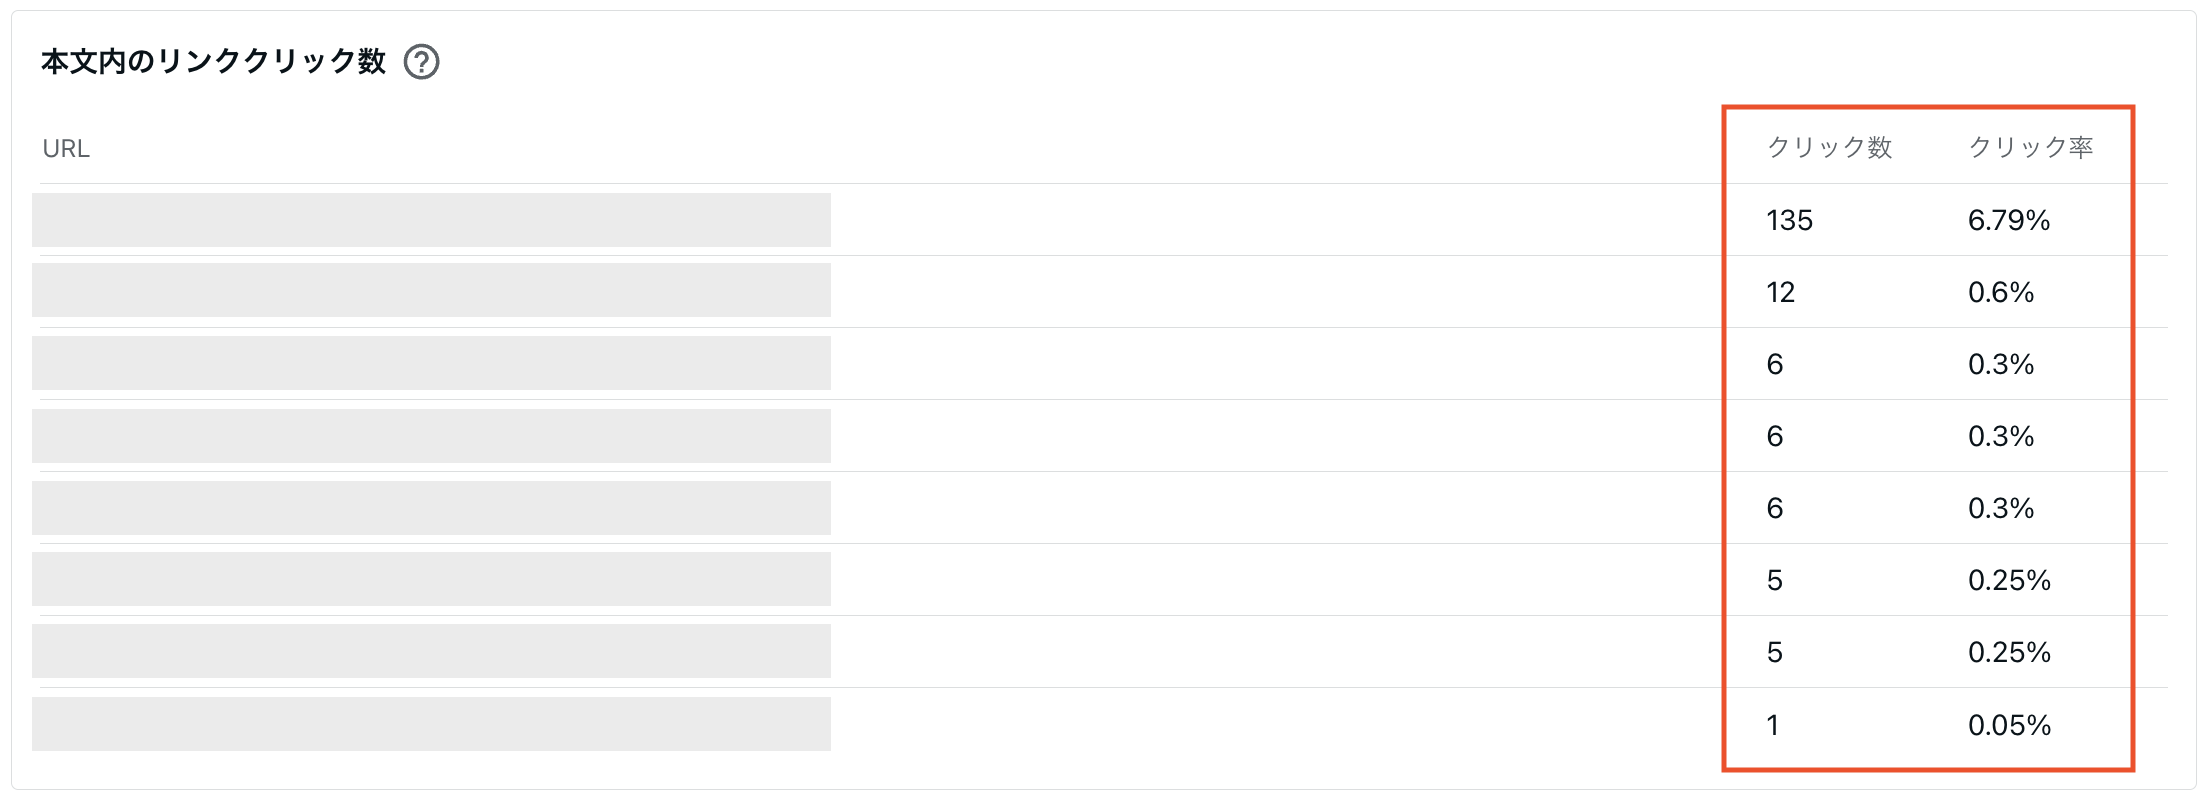Click the 12 click count value
This screenshot has width=2212, height=802.
(1780, 292)
